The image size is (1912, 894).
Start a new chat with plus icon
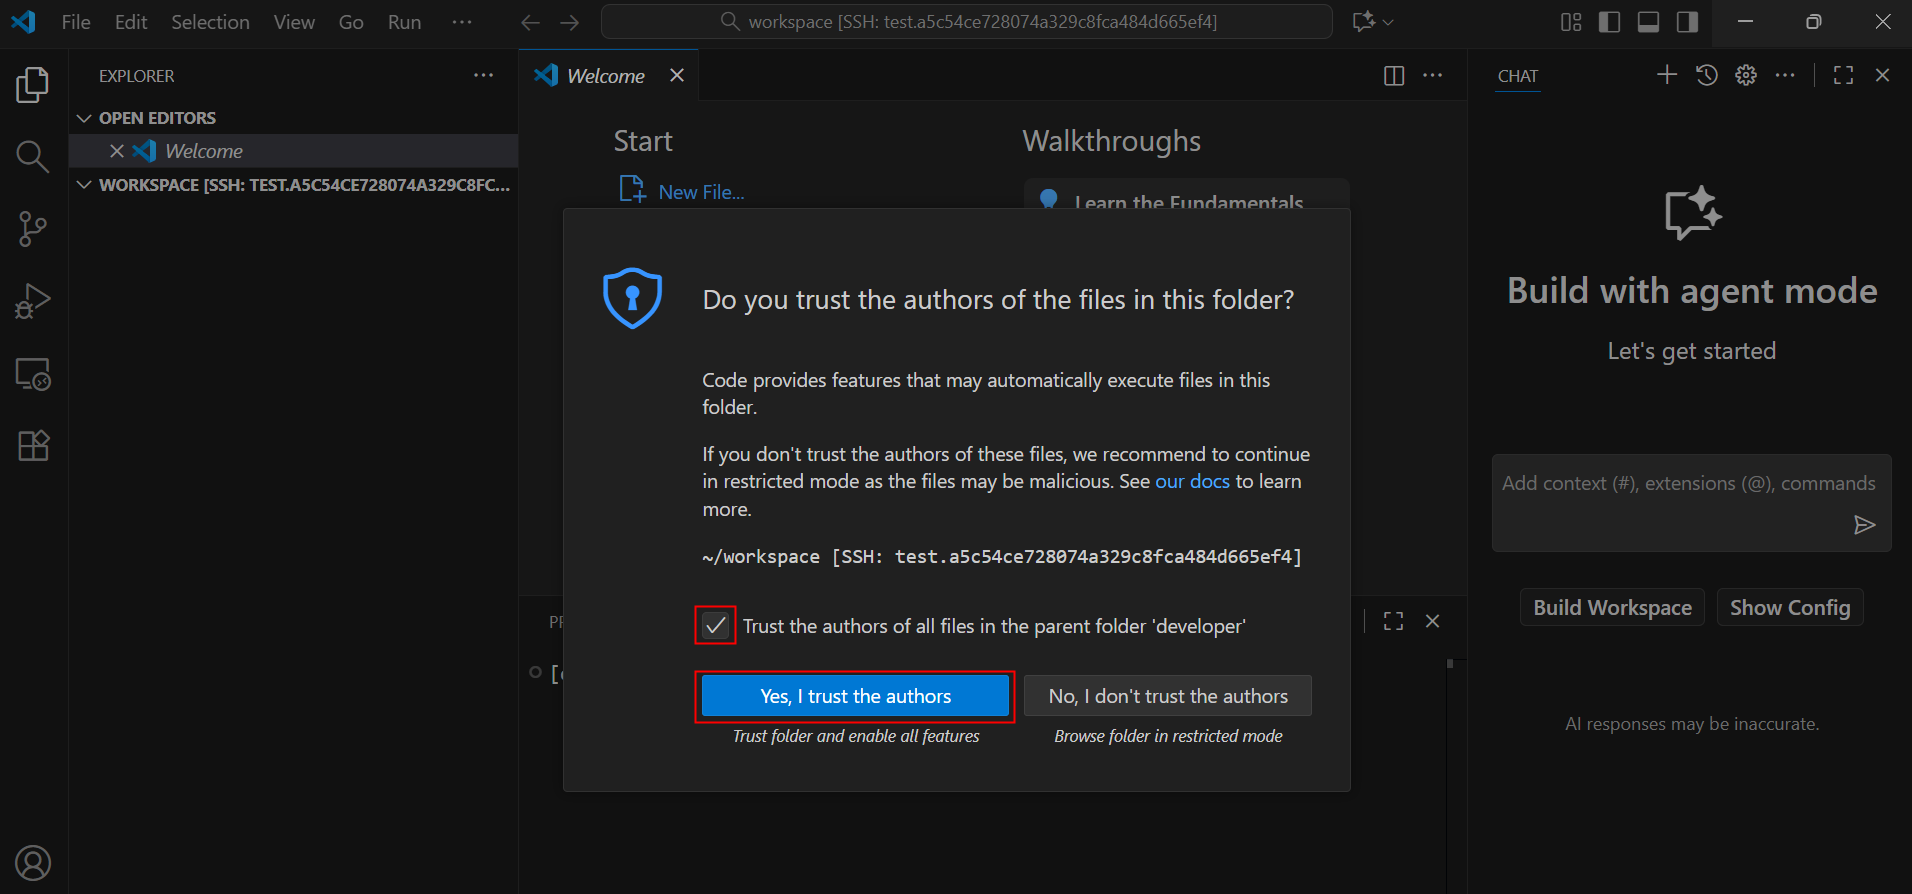(1666, 75)
